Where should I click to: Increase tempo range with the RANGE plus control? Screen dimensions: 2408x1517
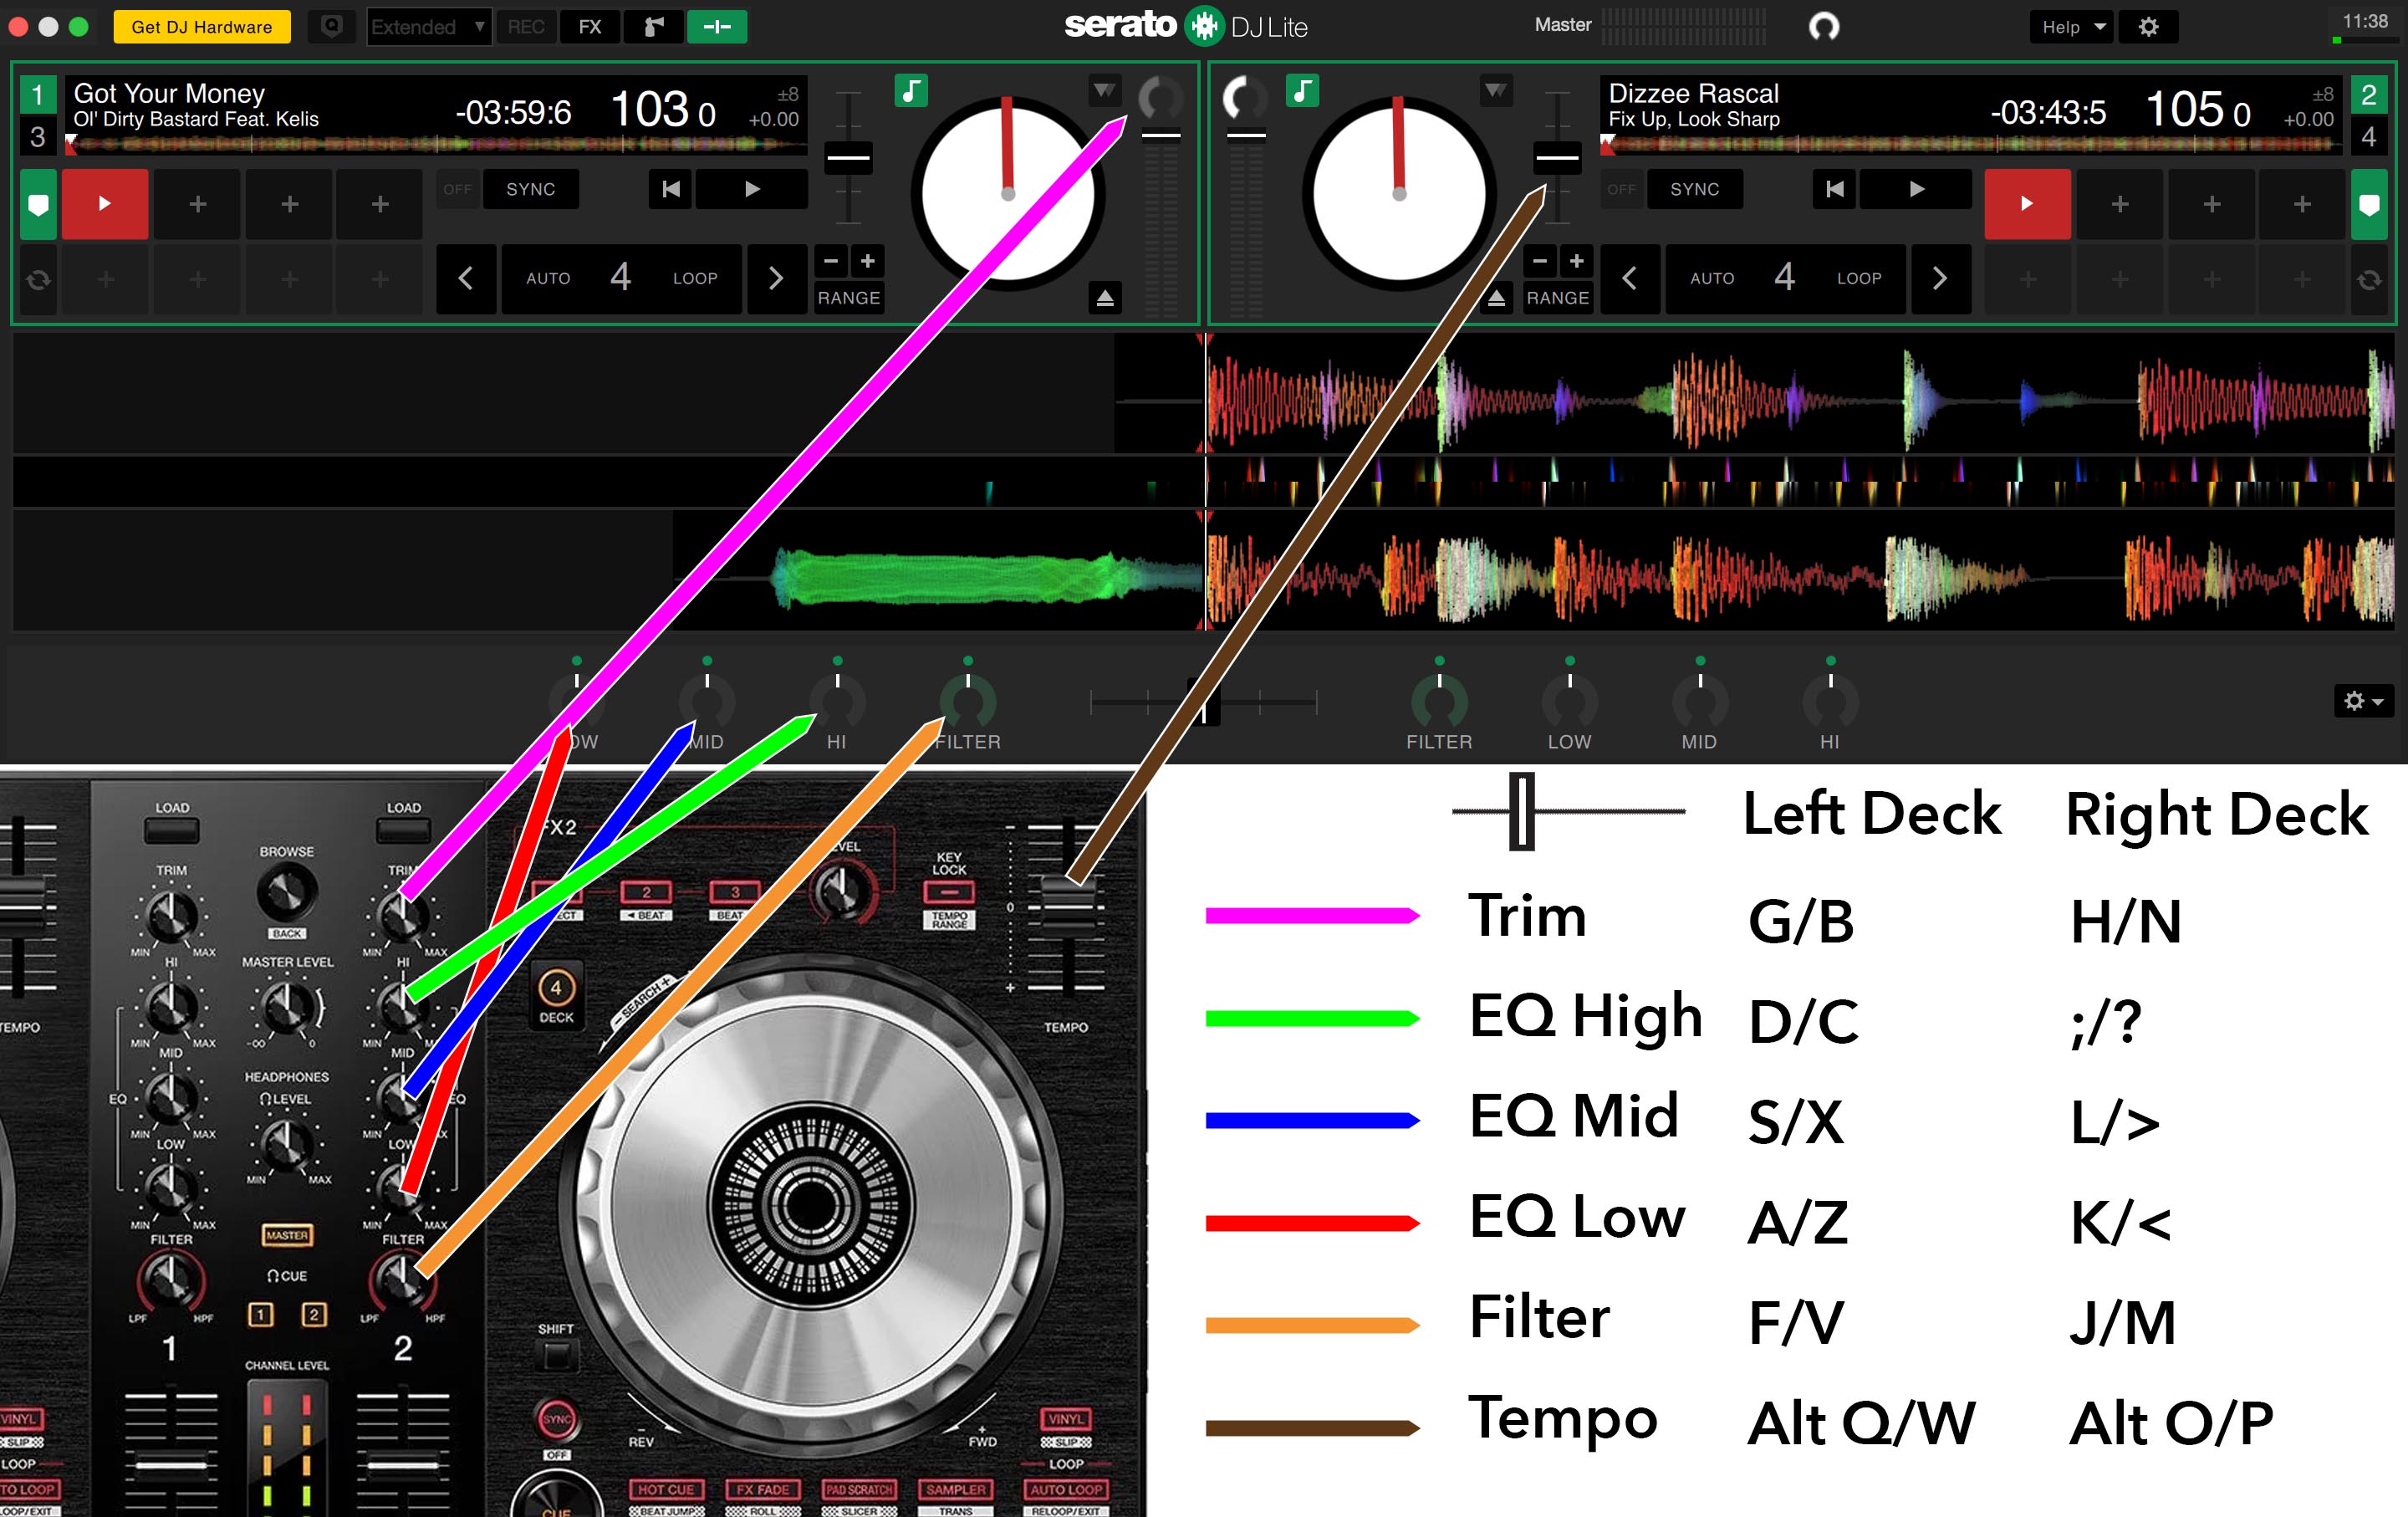(x=867, y=261)
